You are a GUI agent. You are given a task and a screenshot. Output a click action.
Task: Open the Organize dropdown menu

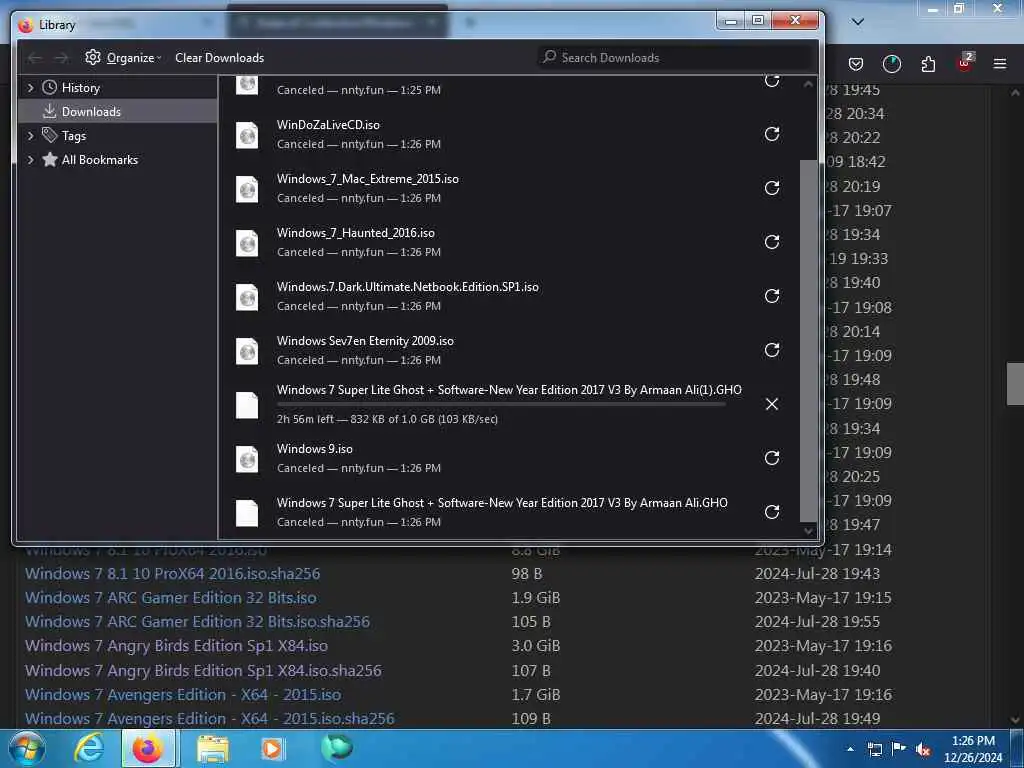tap(123, 58)
